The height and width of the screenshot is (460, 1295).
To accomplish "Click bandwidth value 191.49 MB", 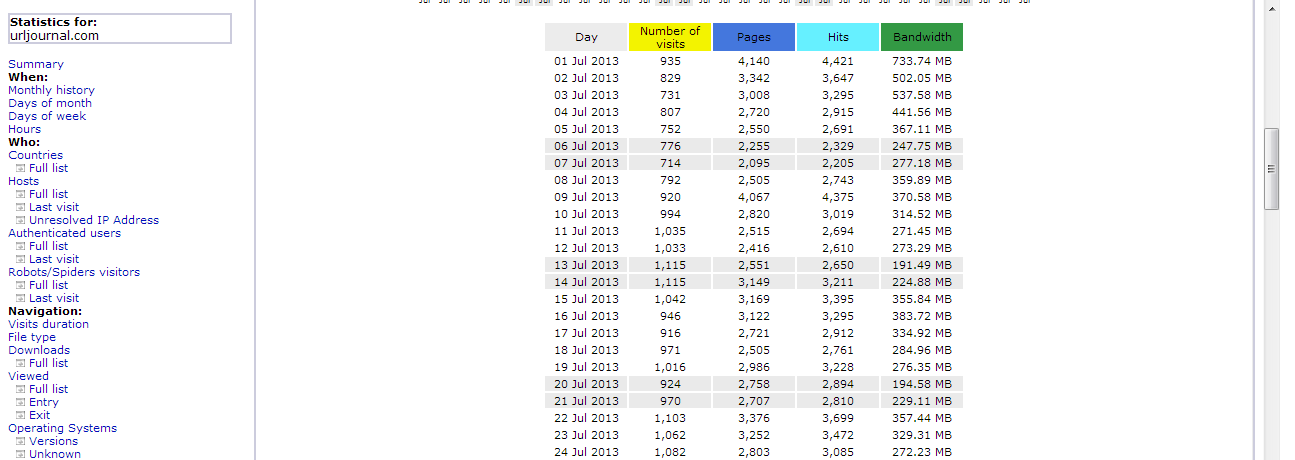I will pyautogui.click(x=922, y=265).
